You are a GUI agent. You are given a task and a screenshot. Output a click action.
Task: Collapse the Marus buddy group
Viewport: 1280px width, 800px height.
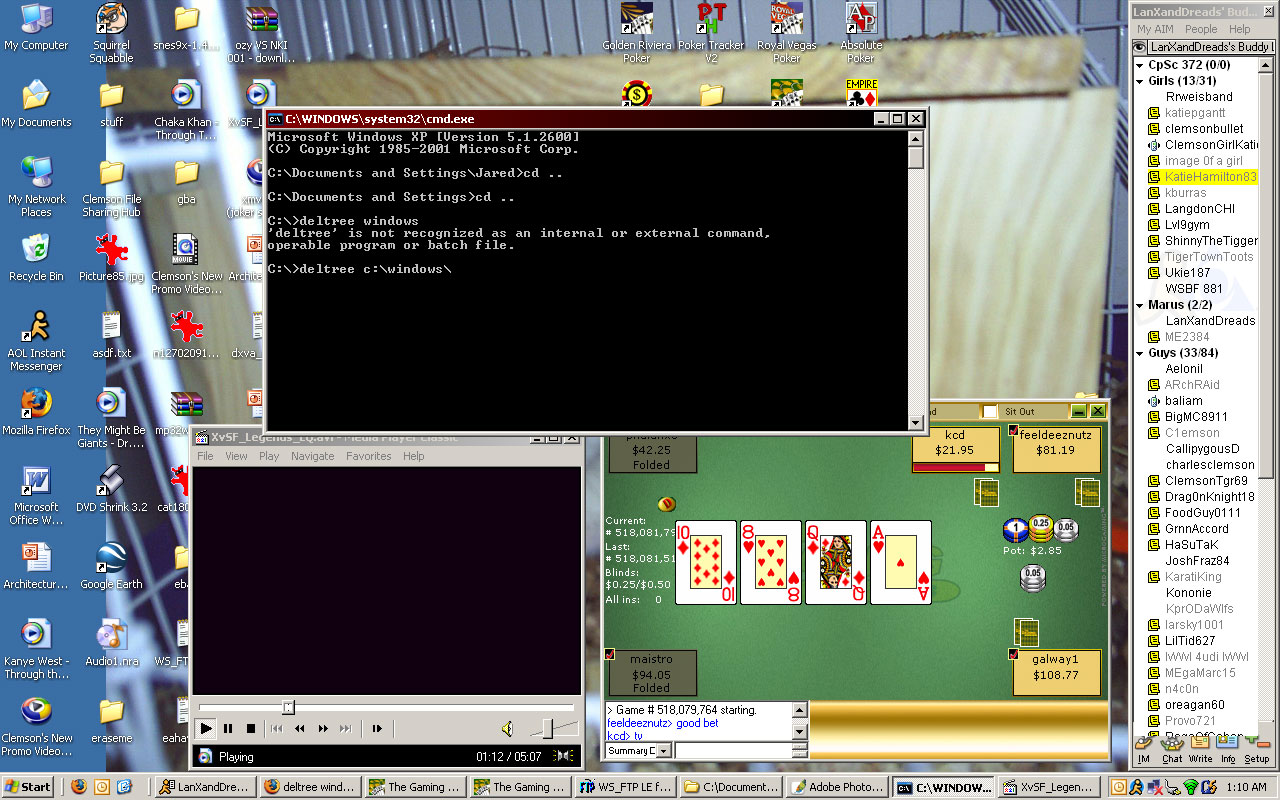(x=1140, y=305)
